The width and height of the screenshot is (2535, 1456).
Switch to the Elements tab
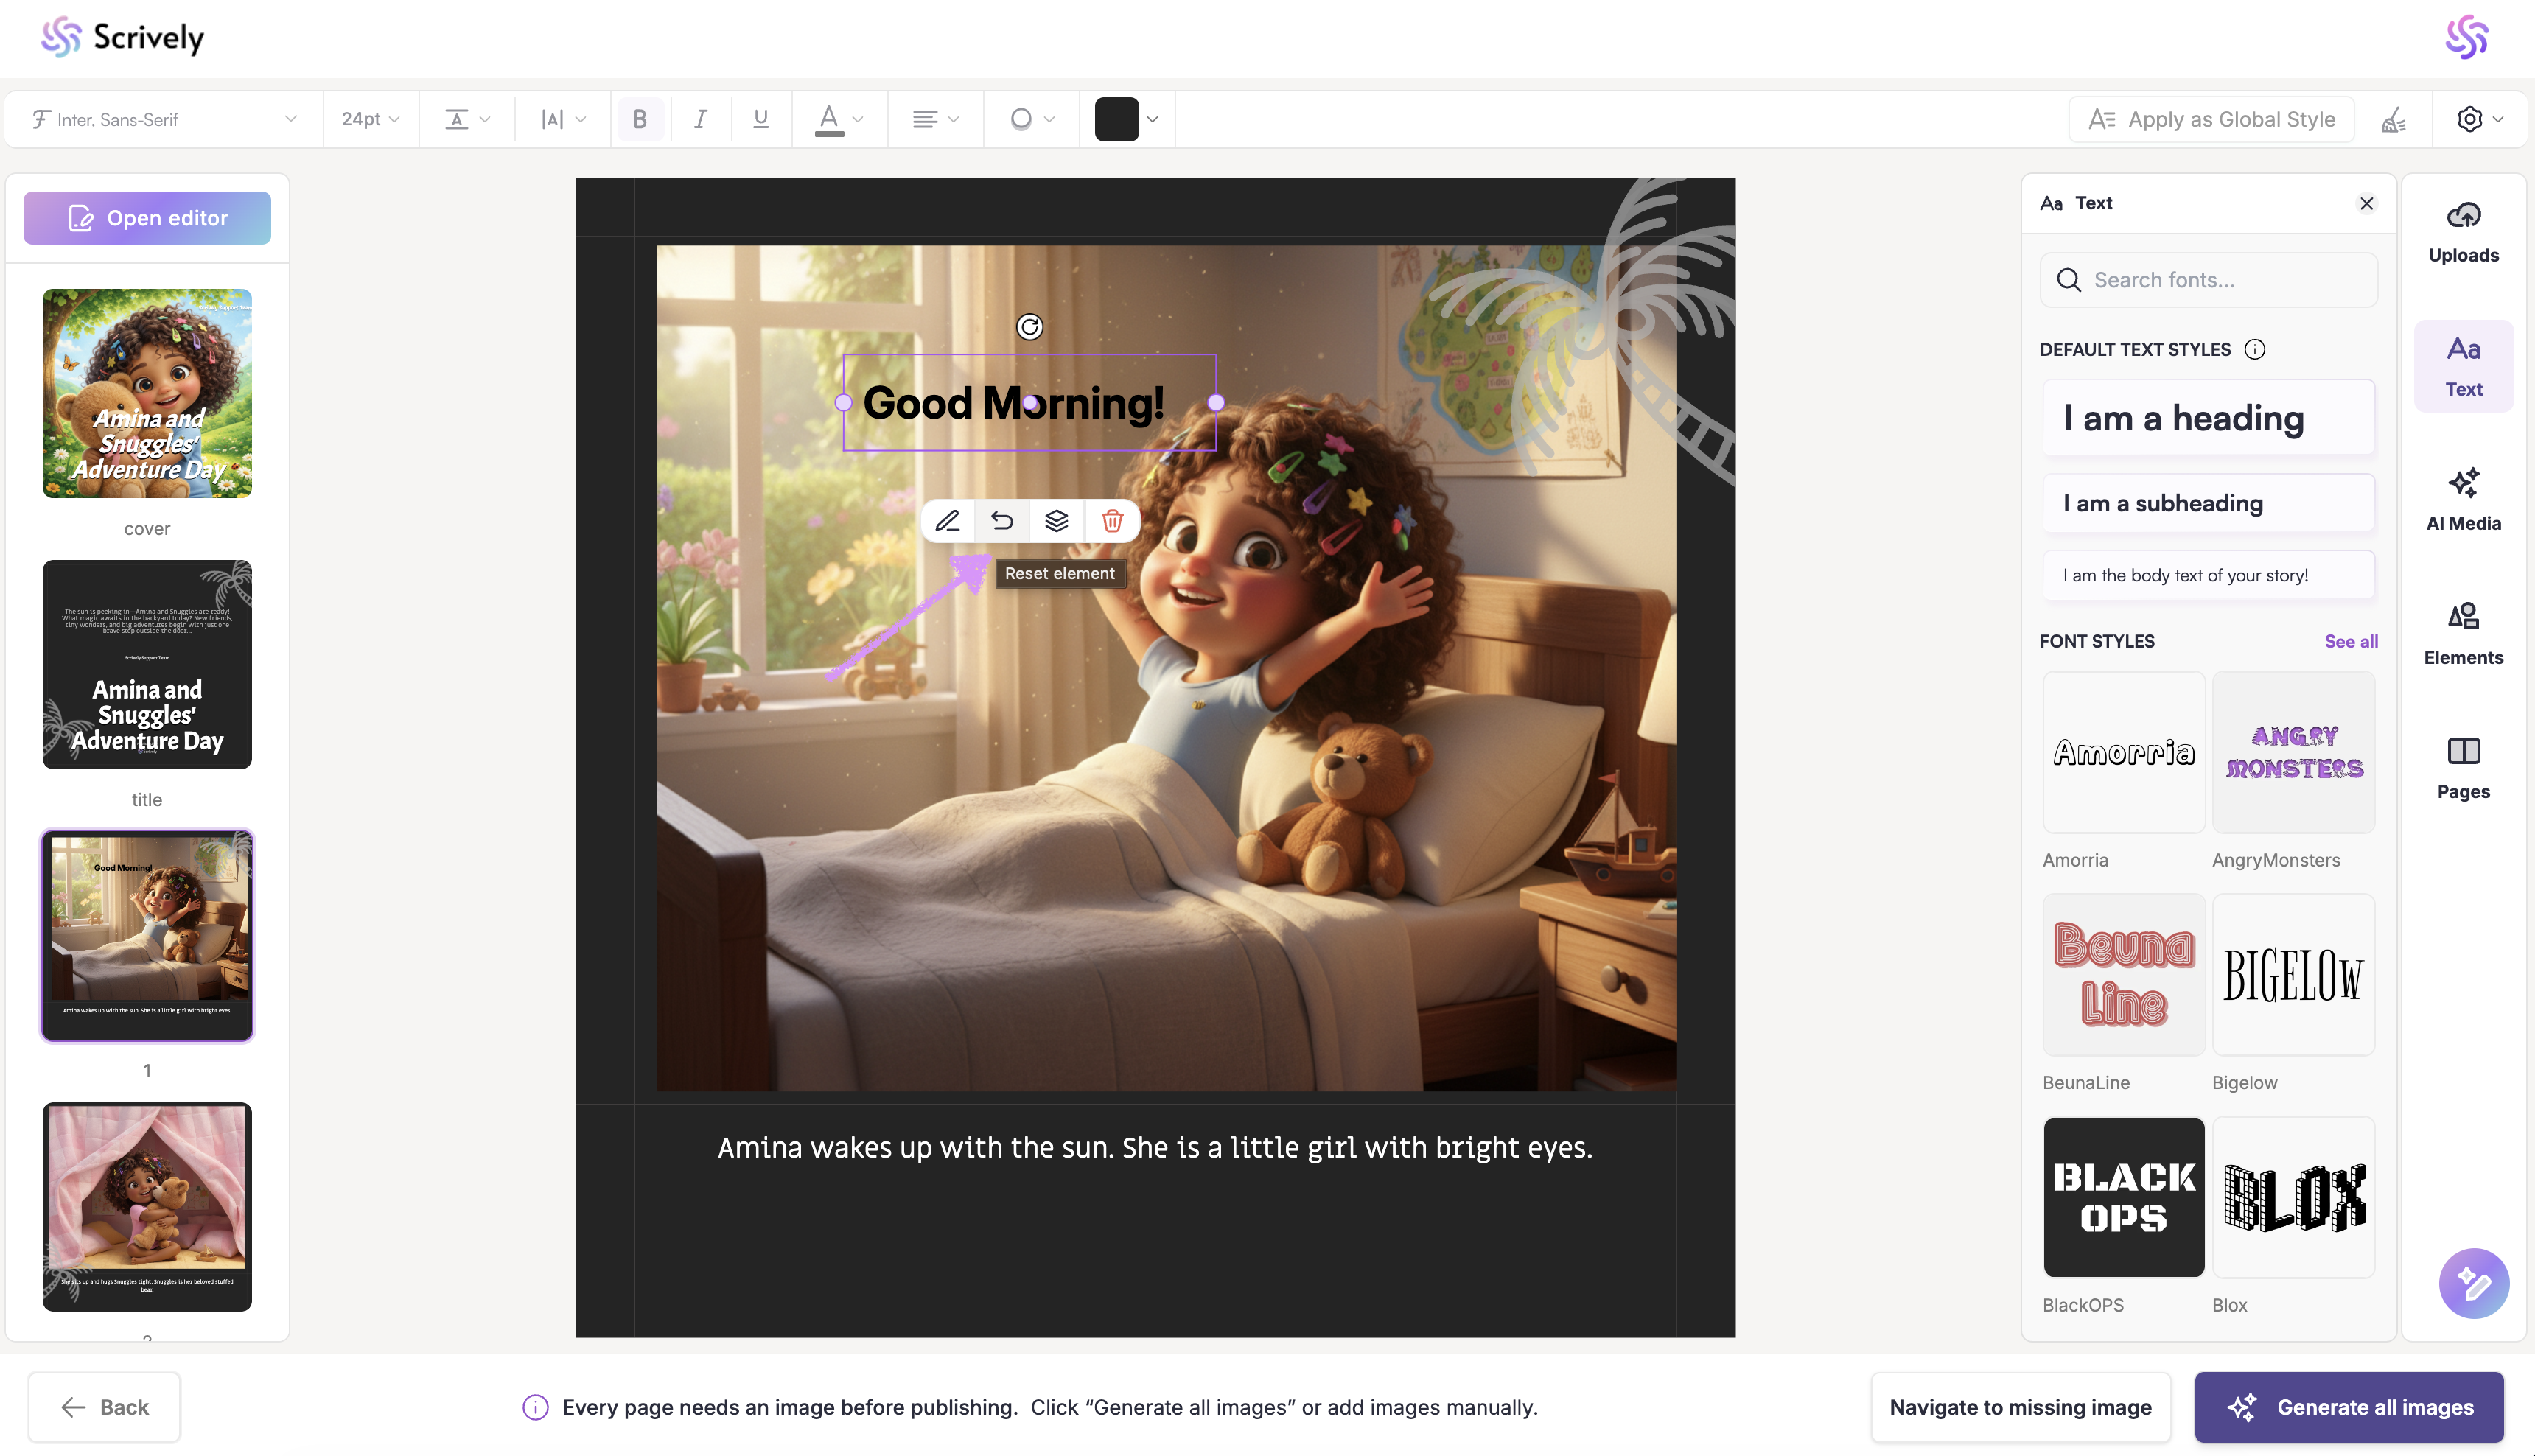tap(2462, 633)
